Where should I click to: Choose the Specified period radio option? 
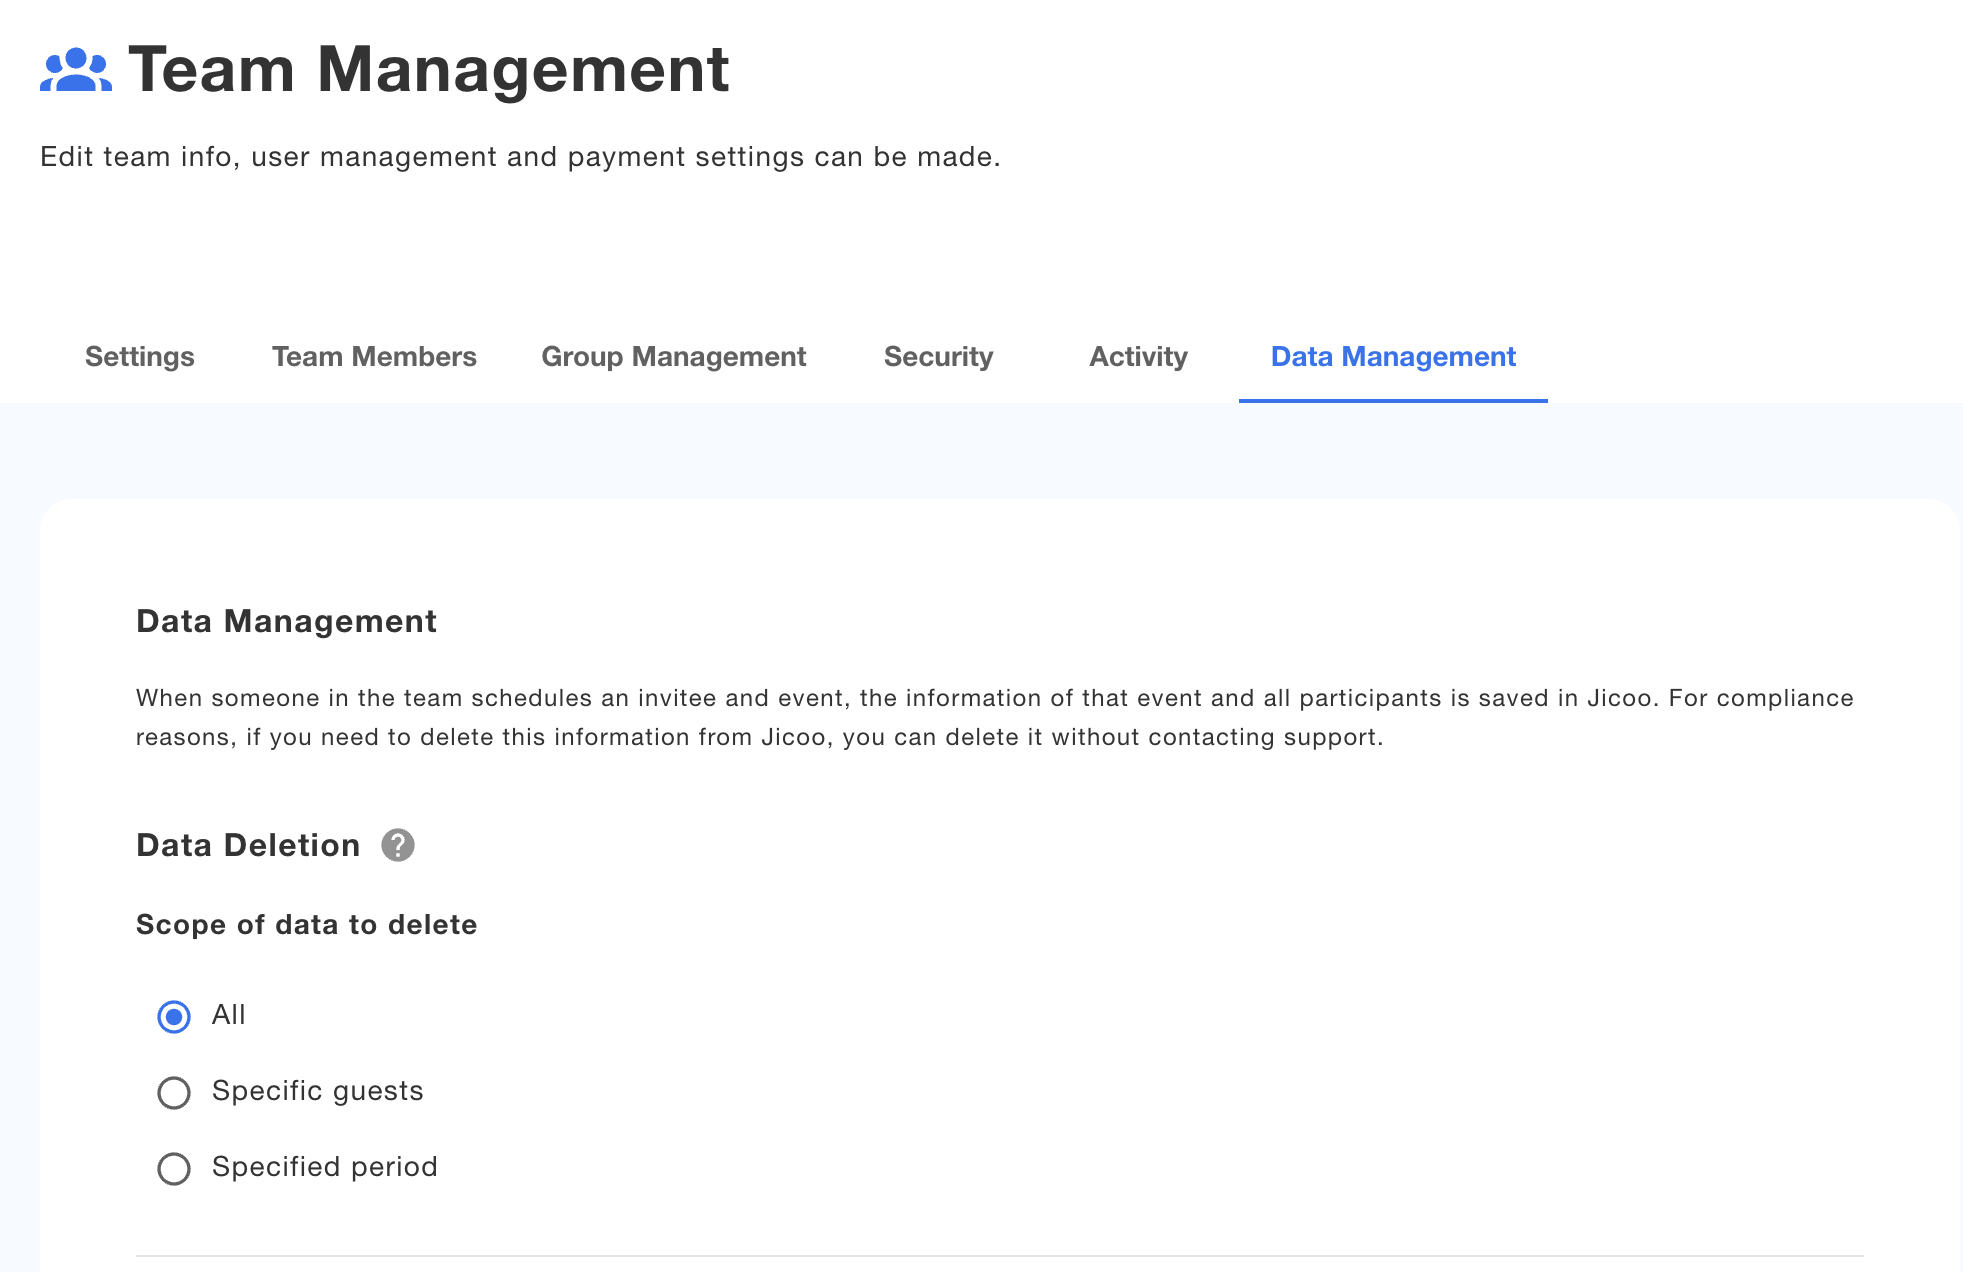point(174,1169)
